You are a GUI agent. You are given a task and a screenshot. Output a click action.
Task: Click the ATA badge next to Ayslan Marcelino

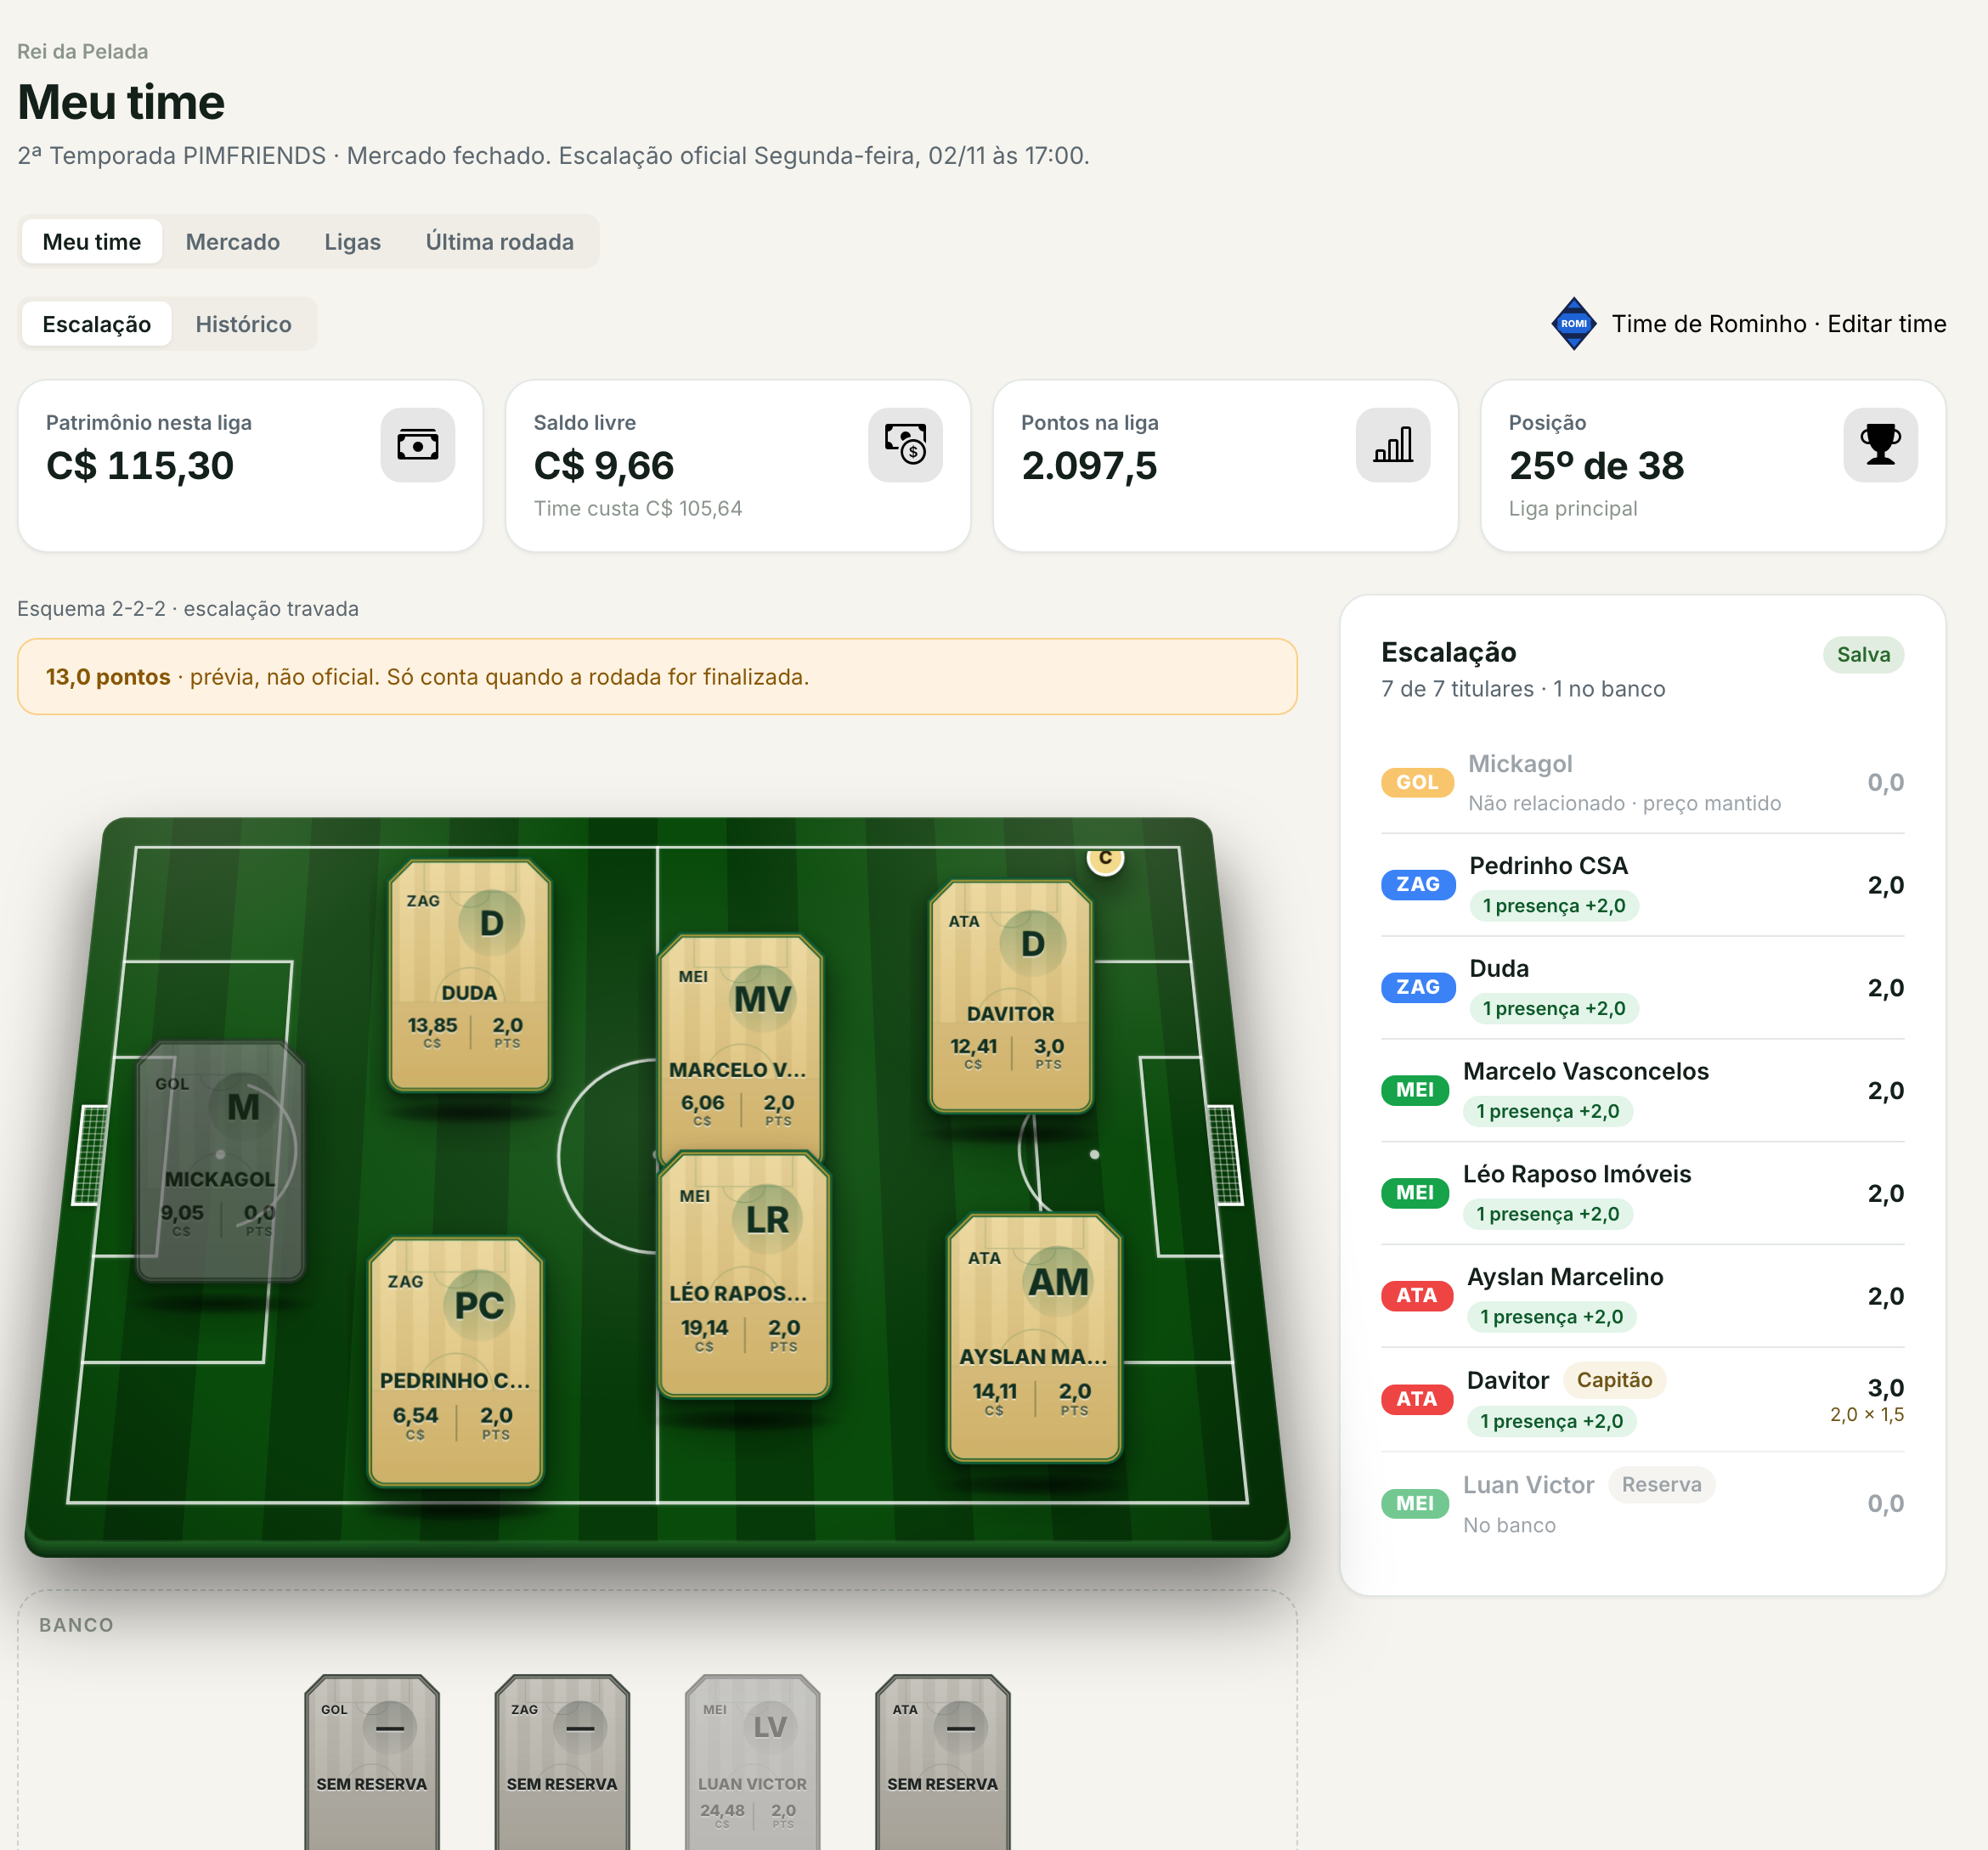click(x=1417, y=1296)
